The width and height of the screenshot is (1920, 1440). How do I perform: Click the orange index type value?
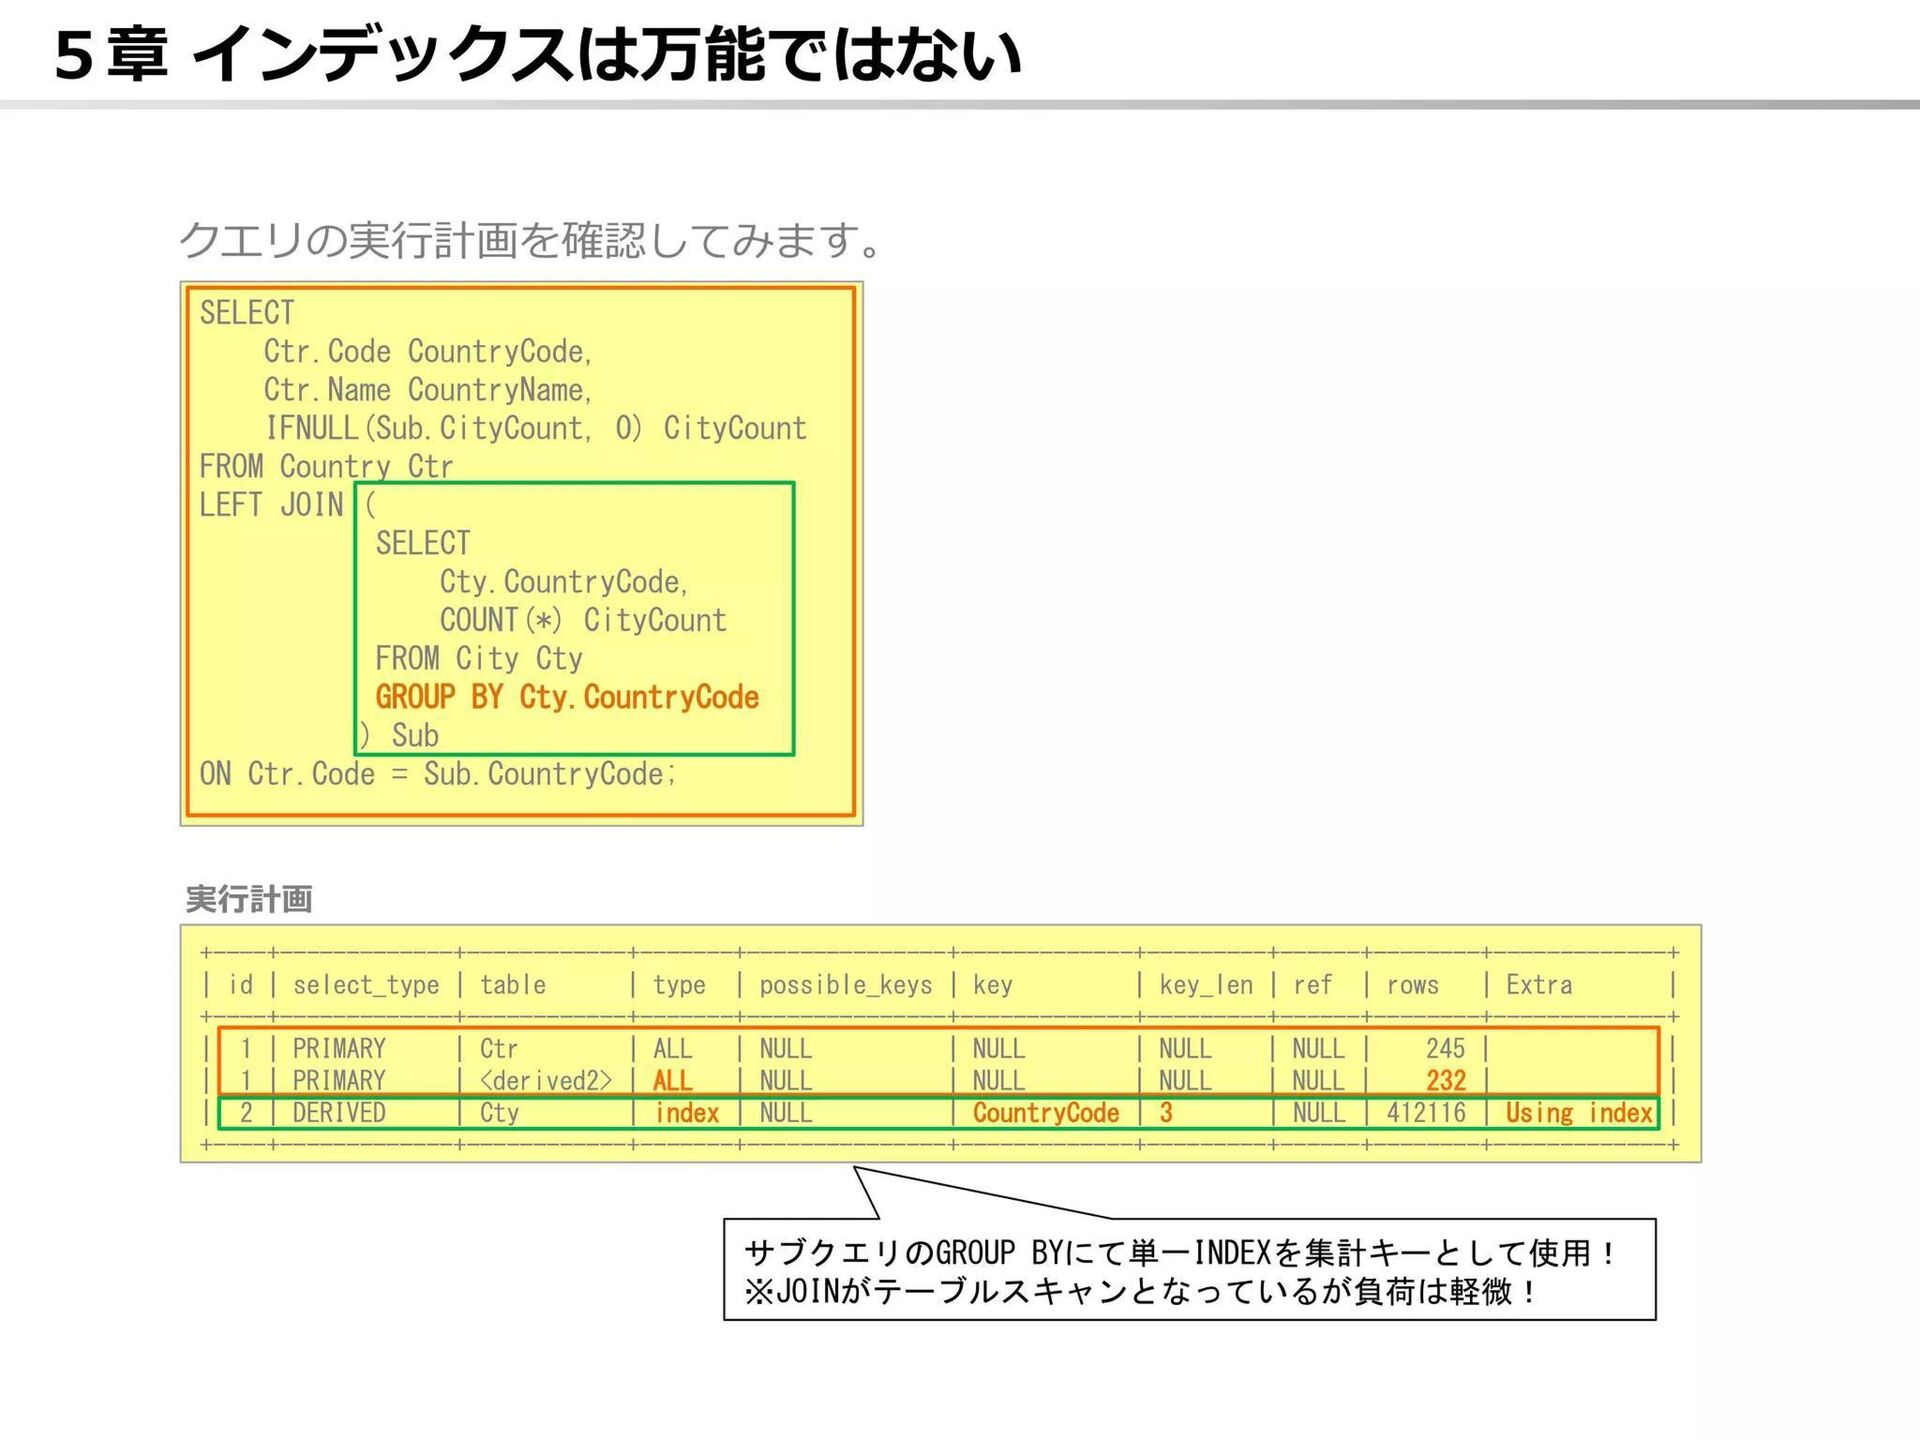click(x=686, y=1113)
